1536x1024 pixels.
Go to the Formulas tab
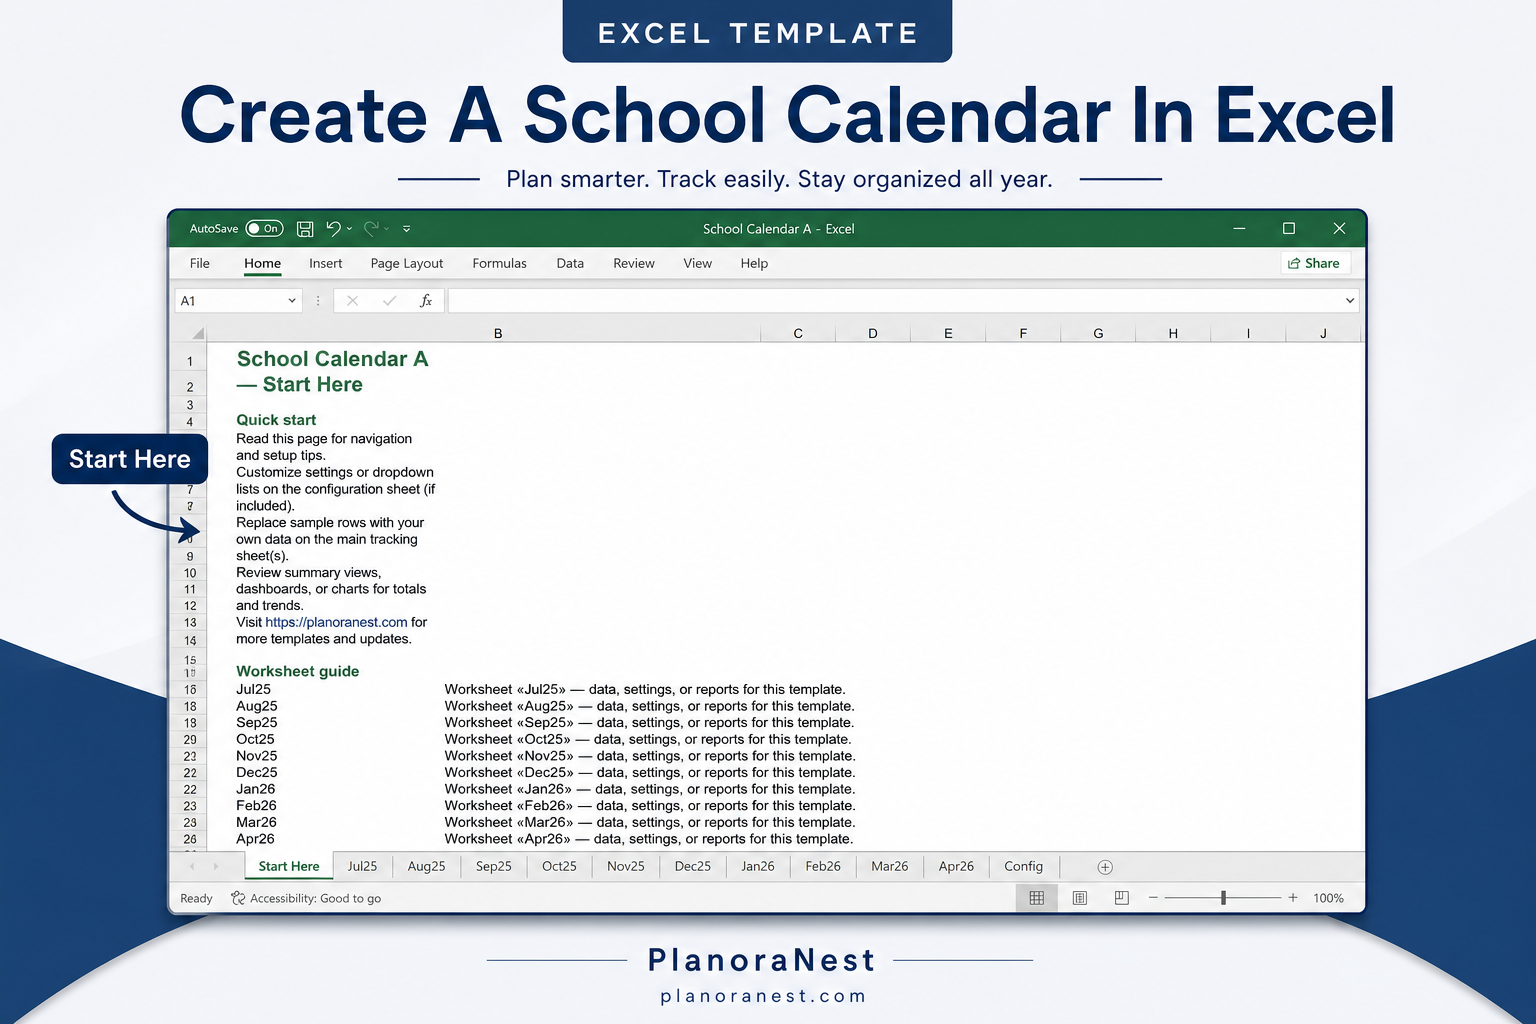(500, 263)
